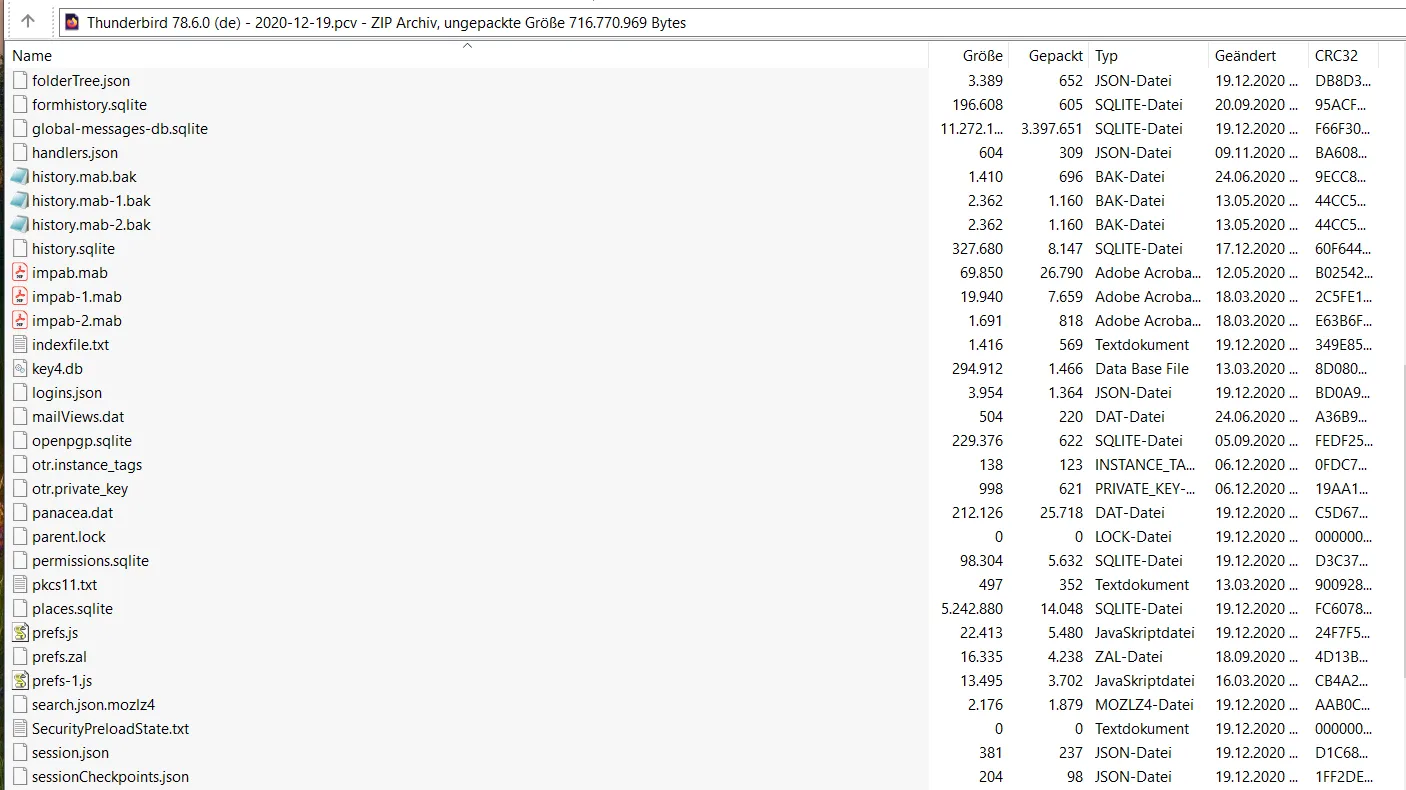The height and width of the screenshot is (790, 1406).
Task: Click the history.sqlite file icon
Action: click(20, 248)
